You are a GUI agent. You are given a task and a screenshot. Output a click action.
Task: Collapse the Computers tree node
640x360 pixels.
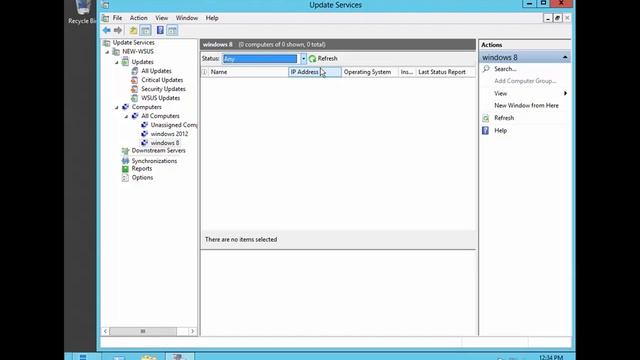point(117,107)
